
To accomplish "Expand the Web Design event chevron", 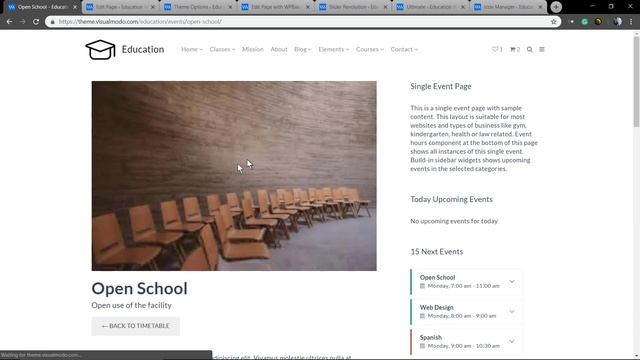I will [x=512, y=311].
